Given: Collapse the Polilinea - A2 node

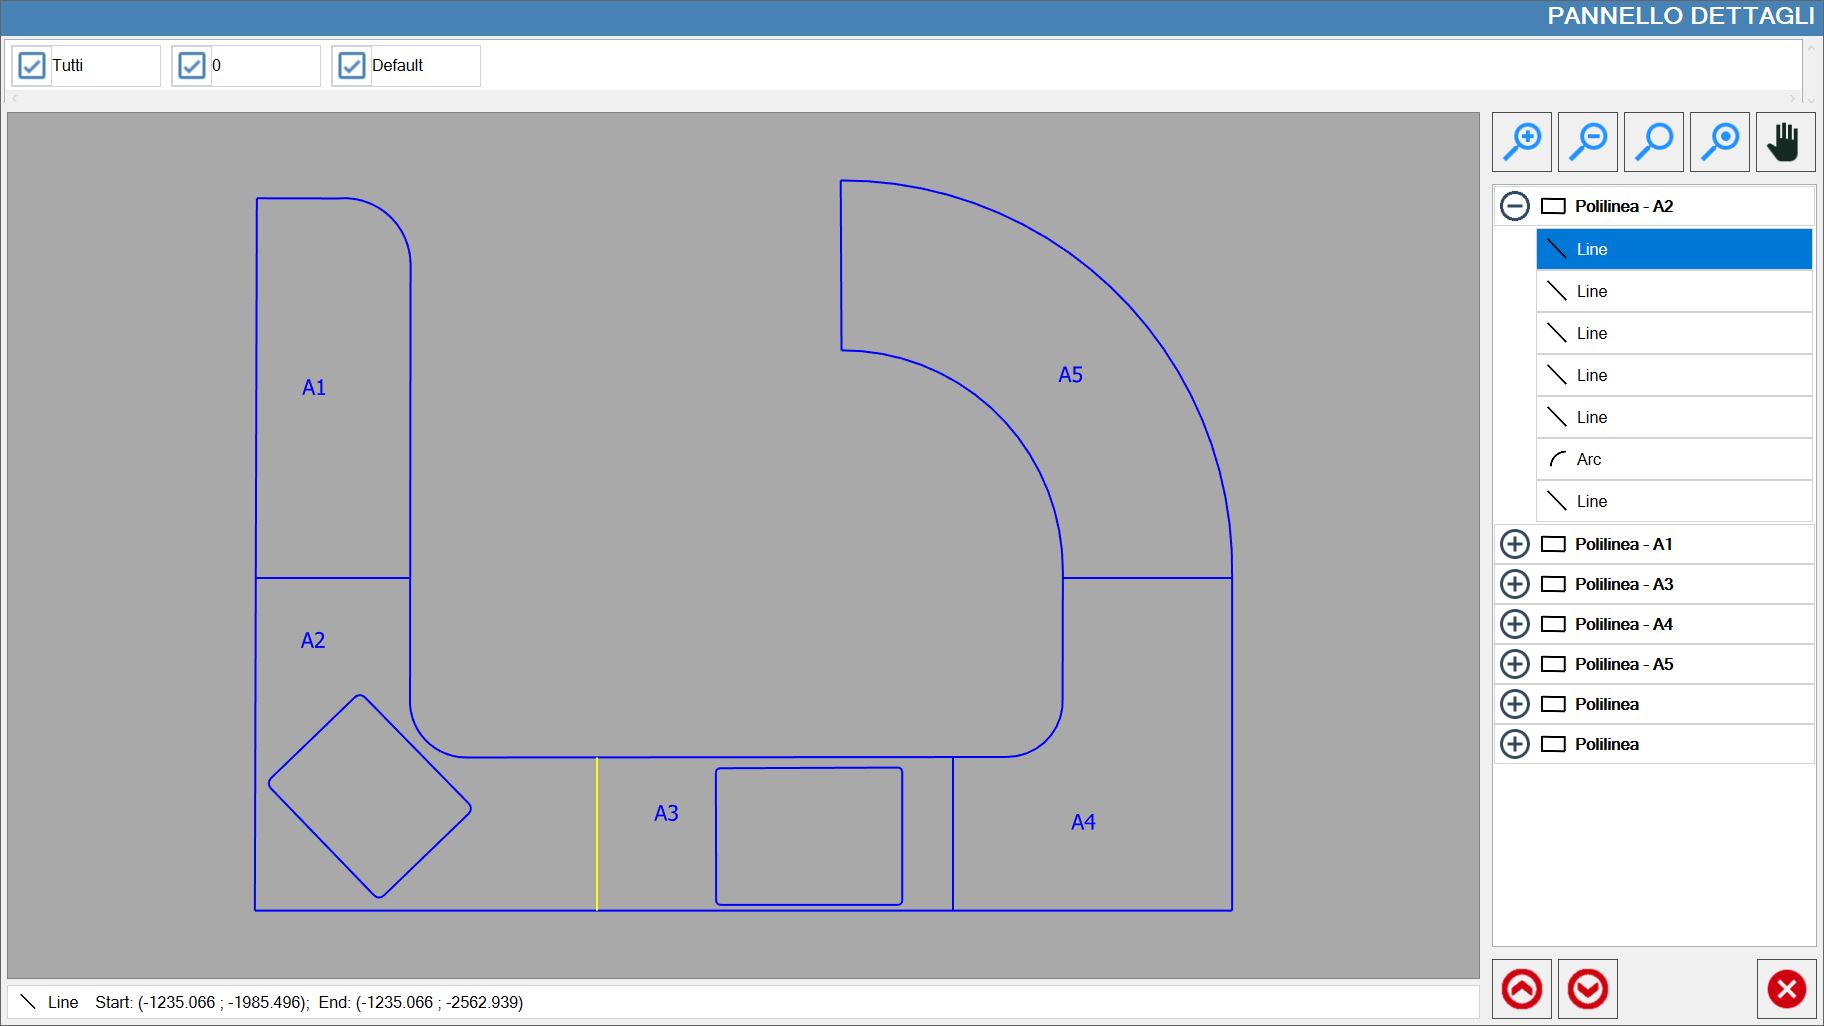Looking at the screenshot, I should 1515,206.
